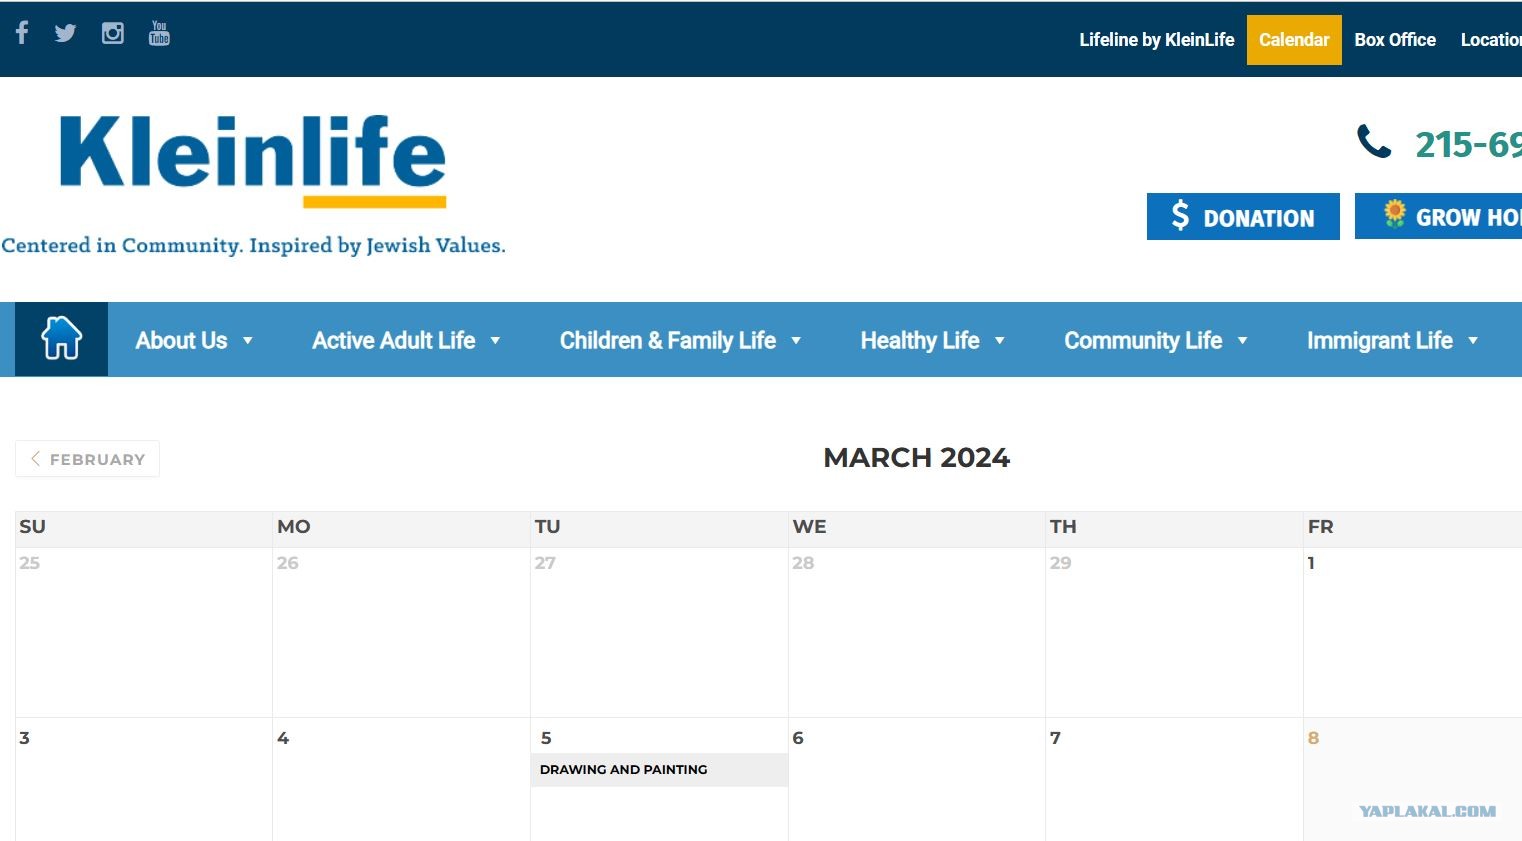1522x841 pixels.
Task: Open Children & Family Life menu
Action: 668,341
